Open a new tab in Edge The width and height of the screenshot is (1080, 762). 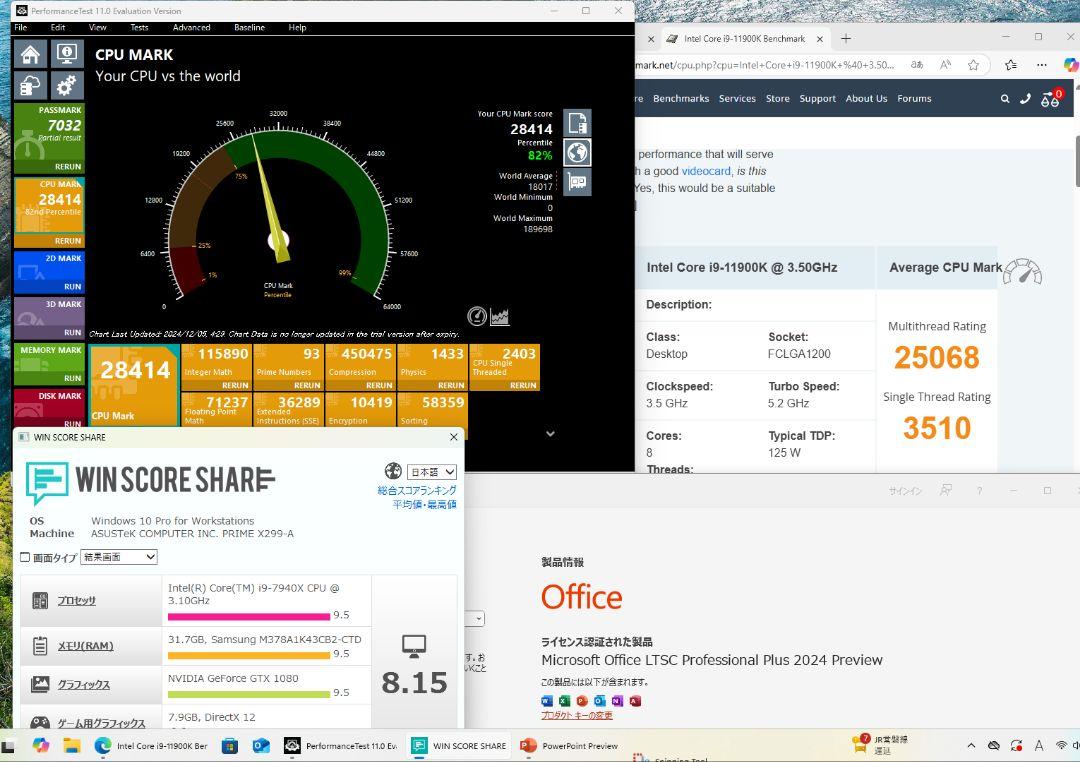coord(846,39)
